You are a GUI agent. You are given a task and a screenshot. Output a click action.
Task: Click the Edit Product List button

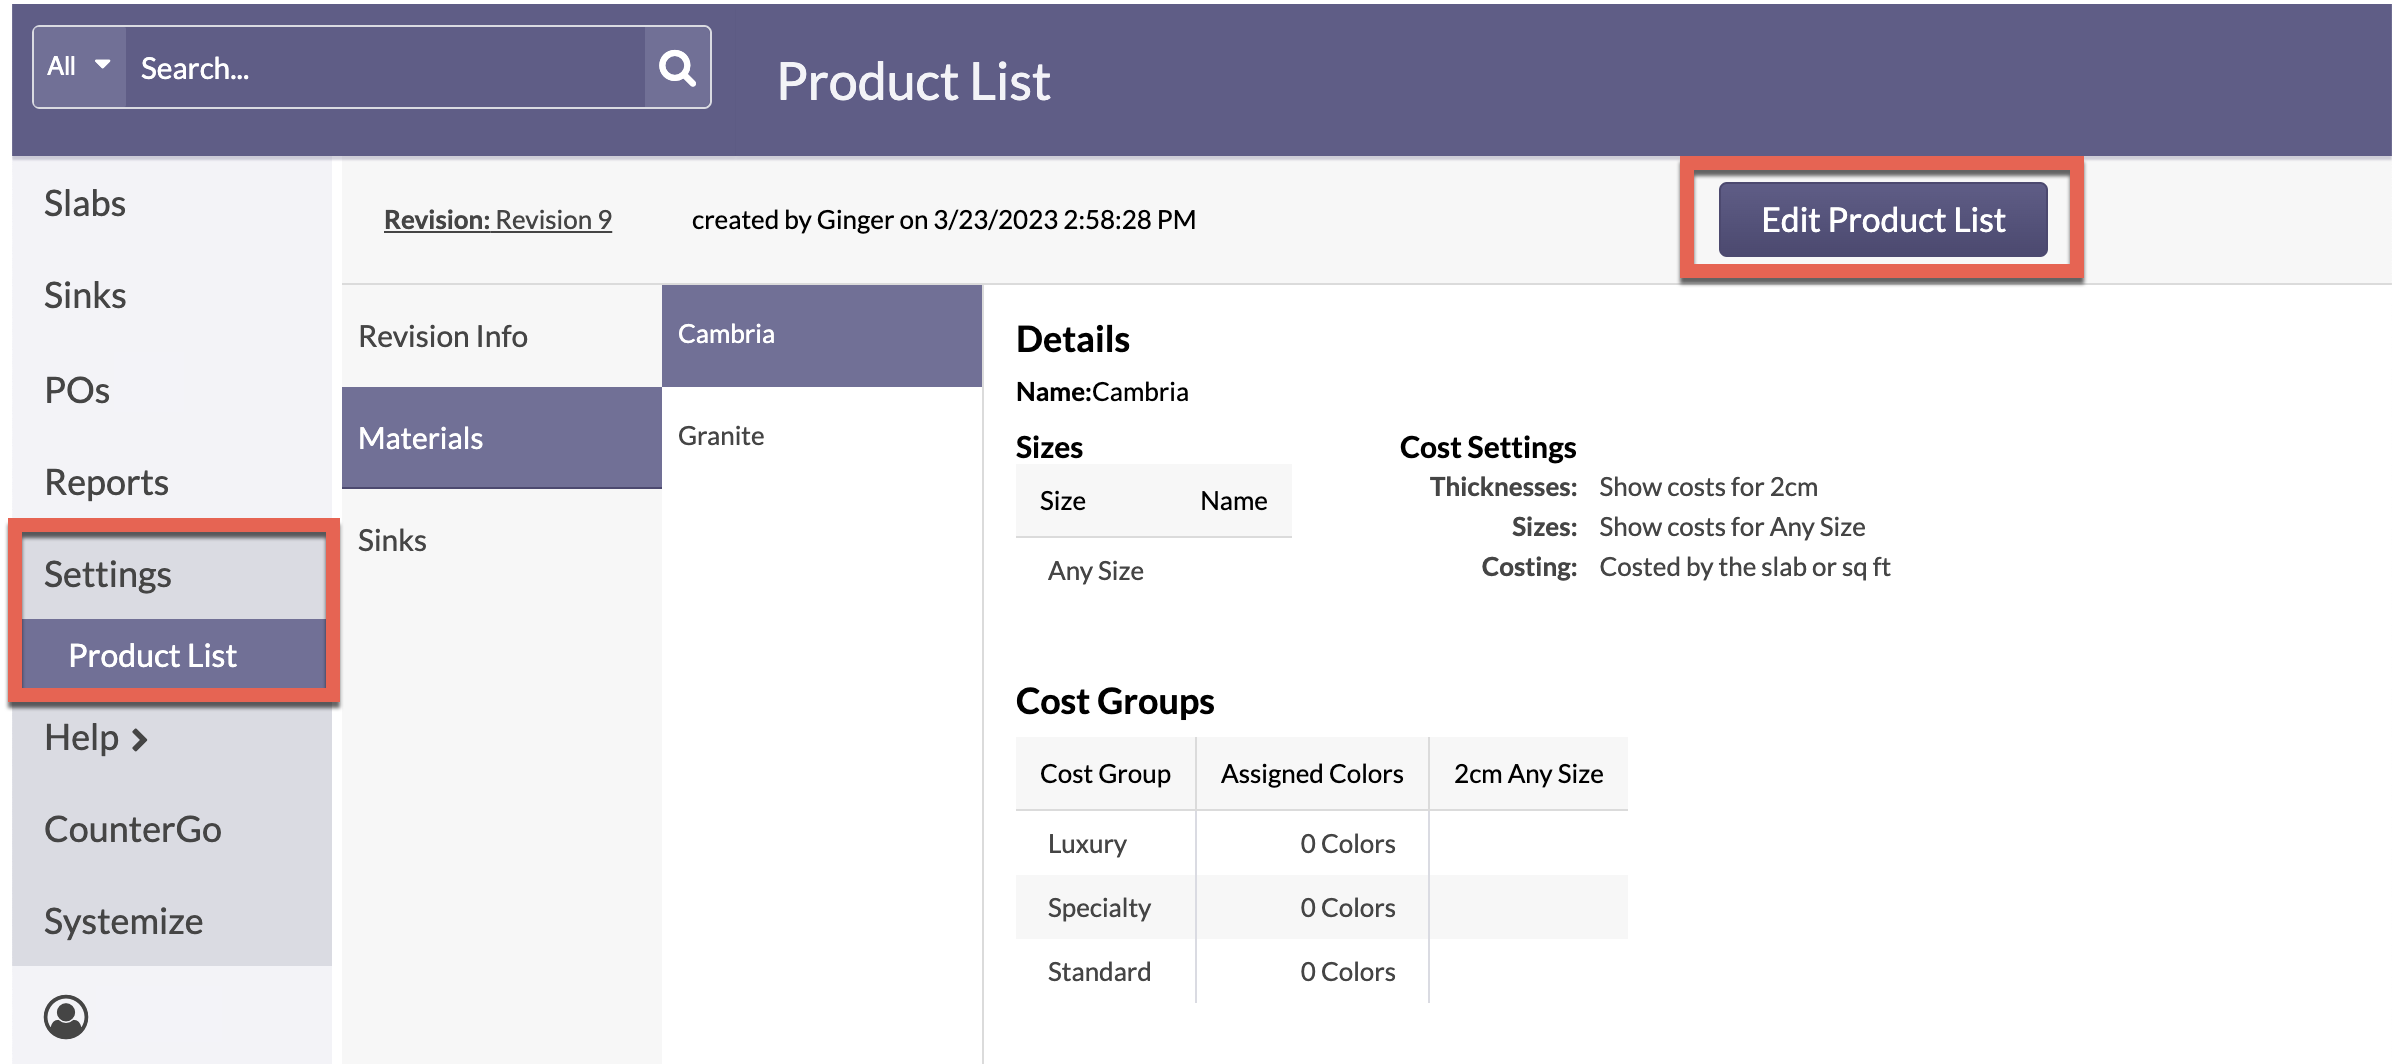(1882, 220)
